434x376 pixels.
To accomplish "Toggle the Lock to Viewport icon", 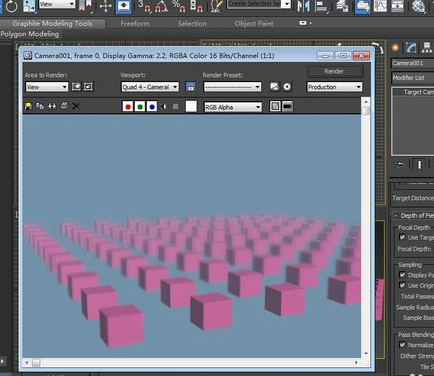I will pos(191,87).
